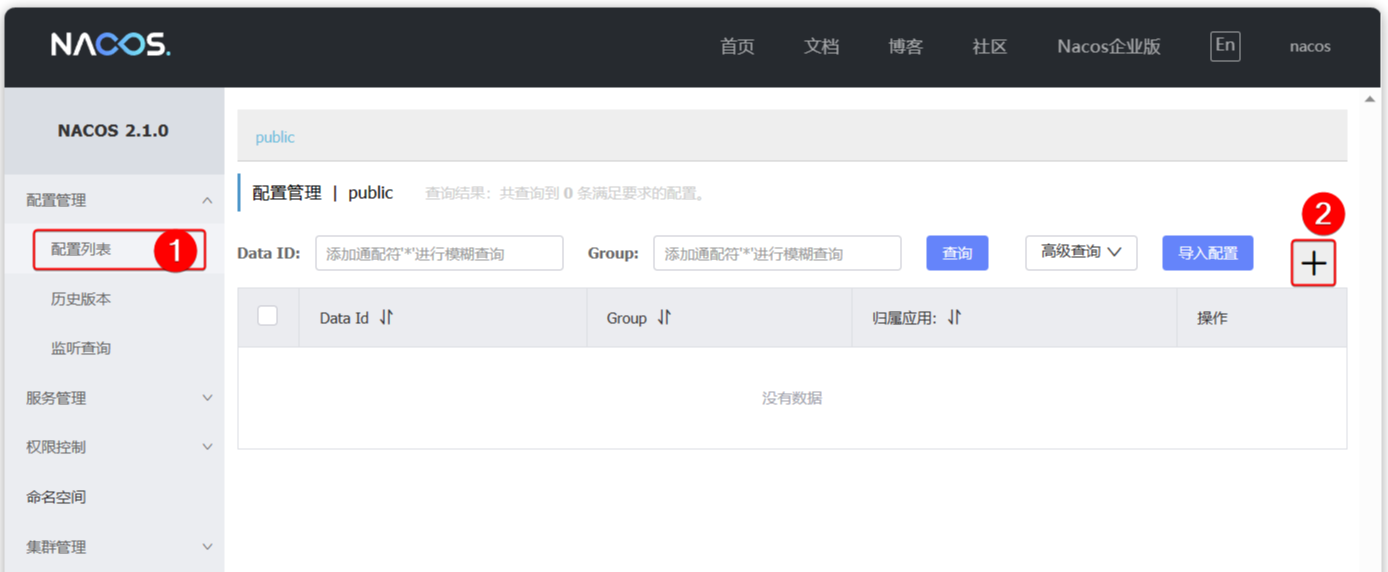
Task: Click the NACOS logo
Action: pos(110,45)
